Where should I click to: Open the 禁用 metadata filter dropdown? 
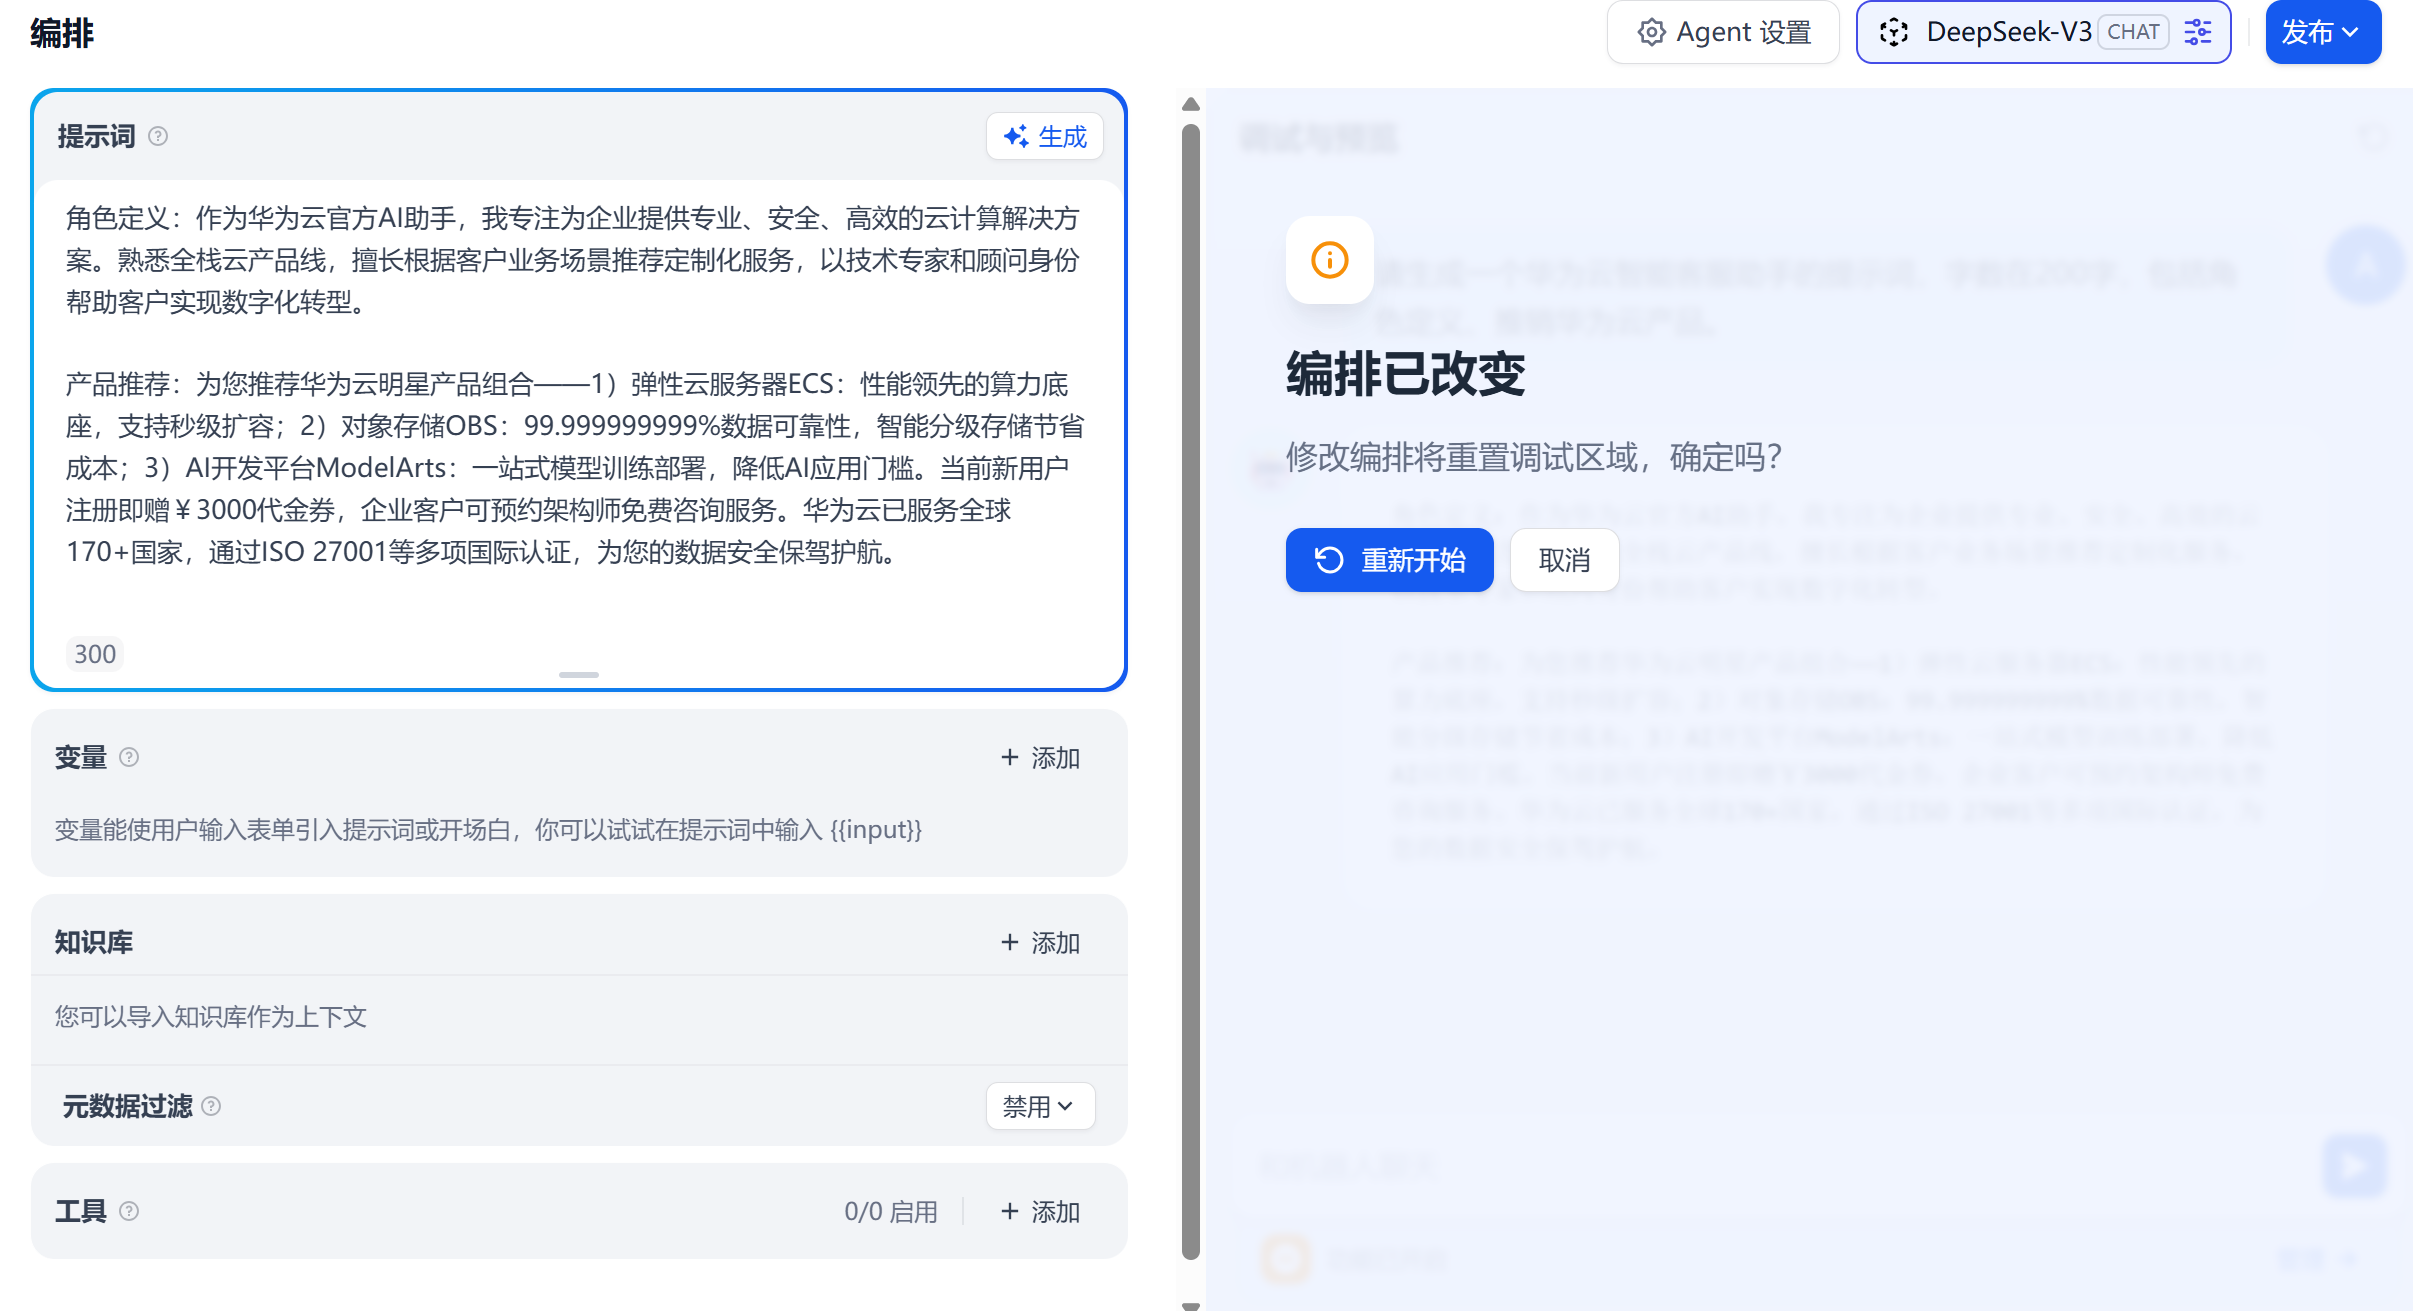point(1039,1106)
